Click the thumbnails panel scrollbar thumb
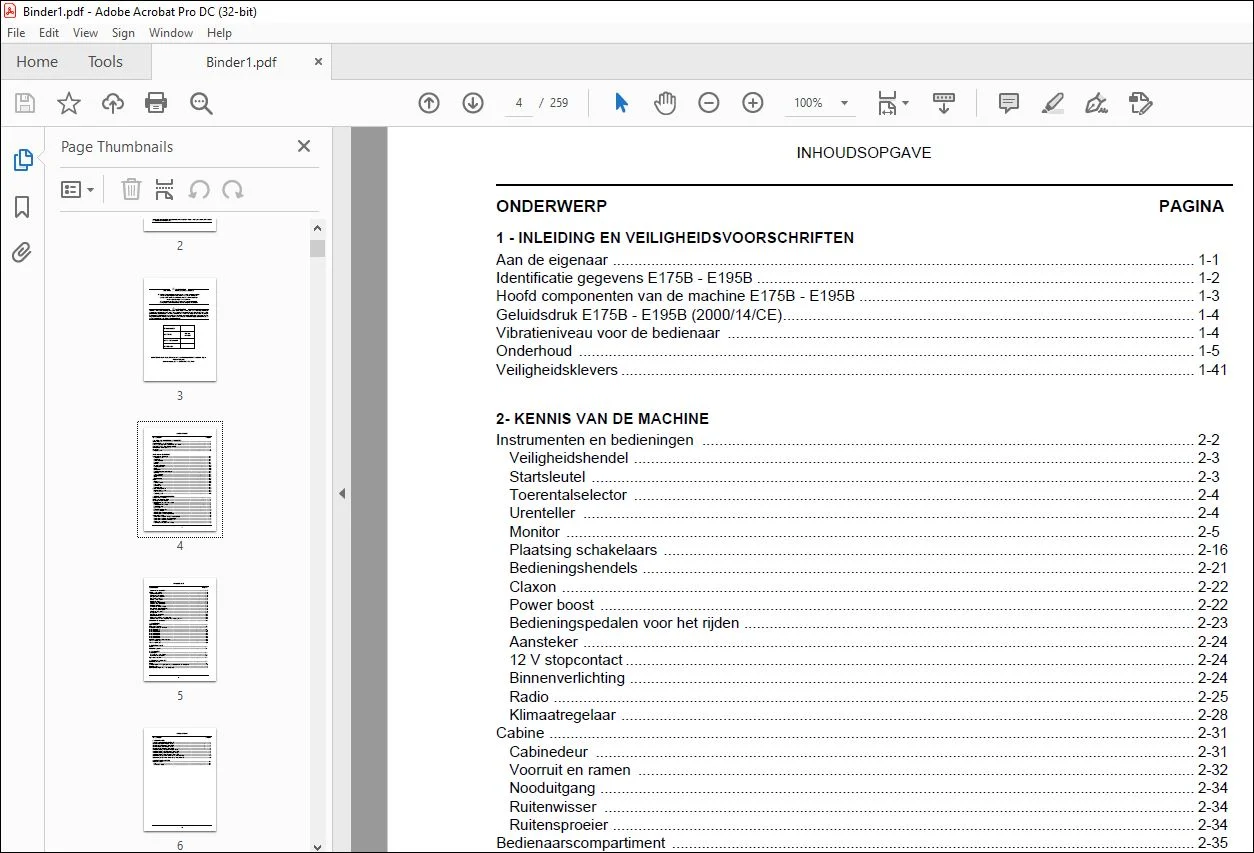The height and width of the screenshot is (853, 1254). point(318,248)
